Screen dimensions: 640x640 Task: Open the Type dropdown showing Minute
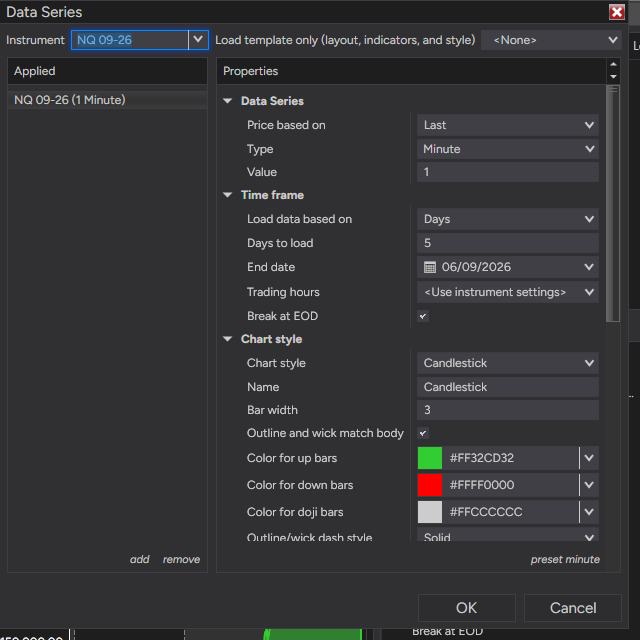click(507, 149)
